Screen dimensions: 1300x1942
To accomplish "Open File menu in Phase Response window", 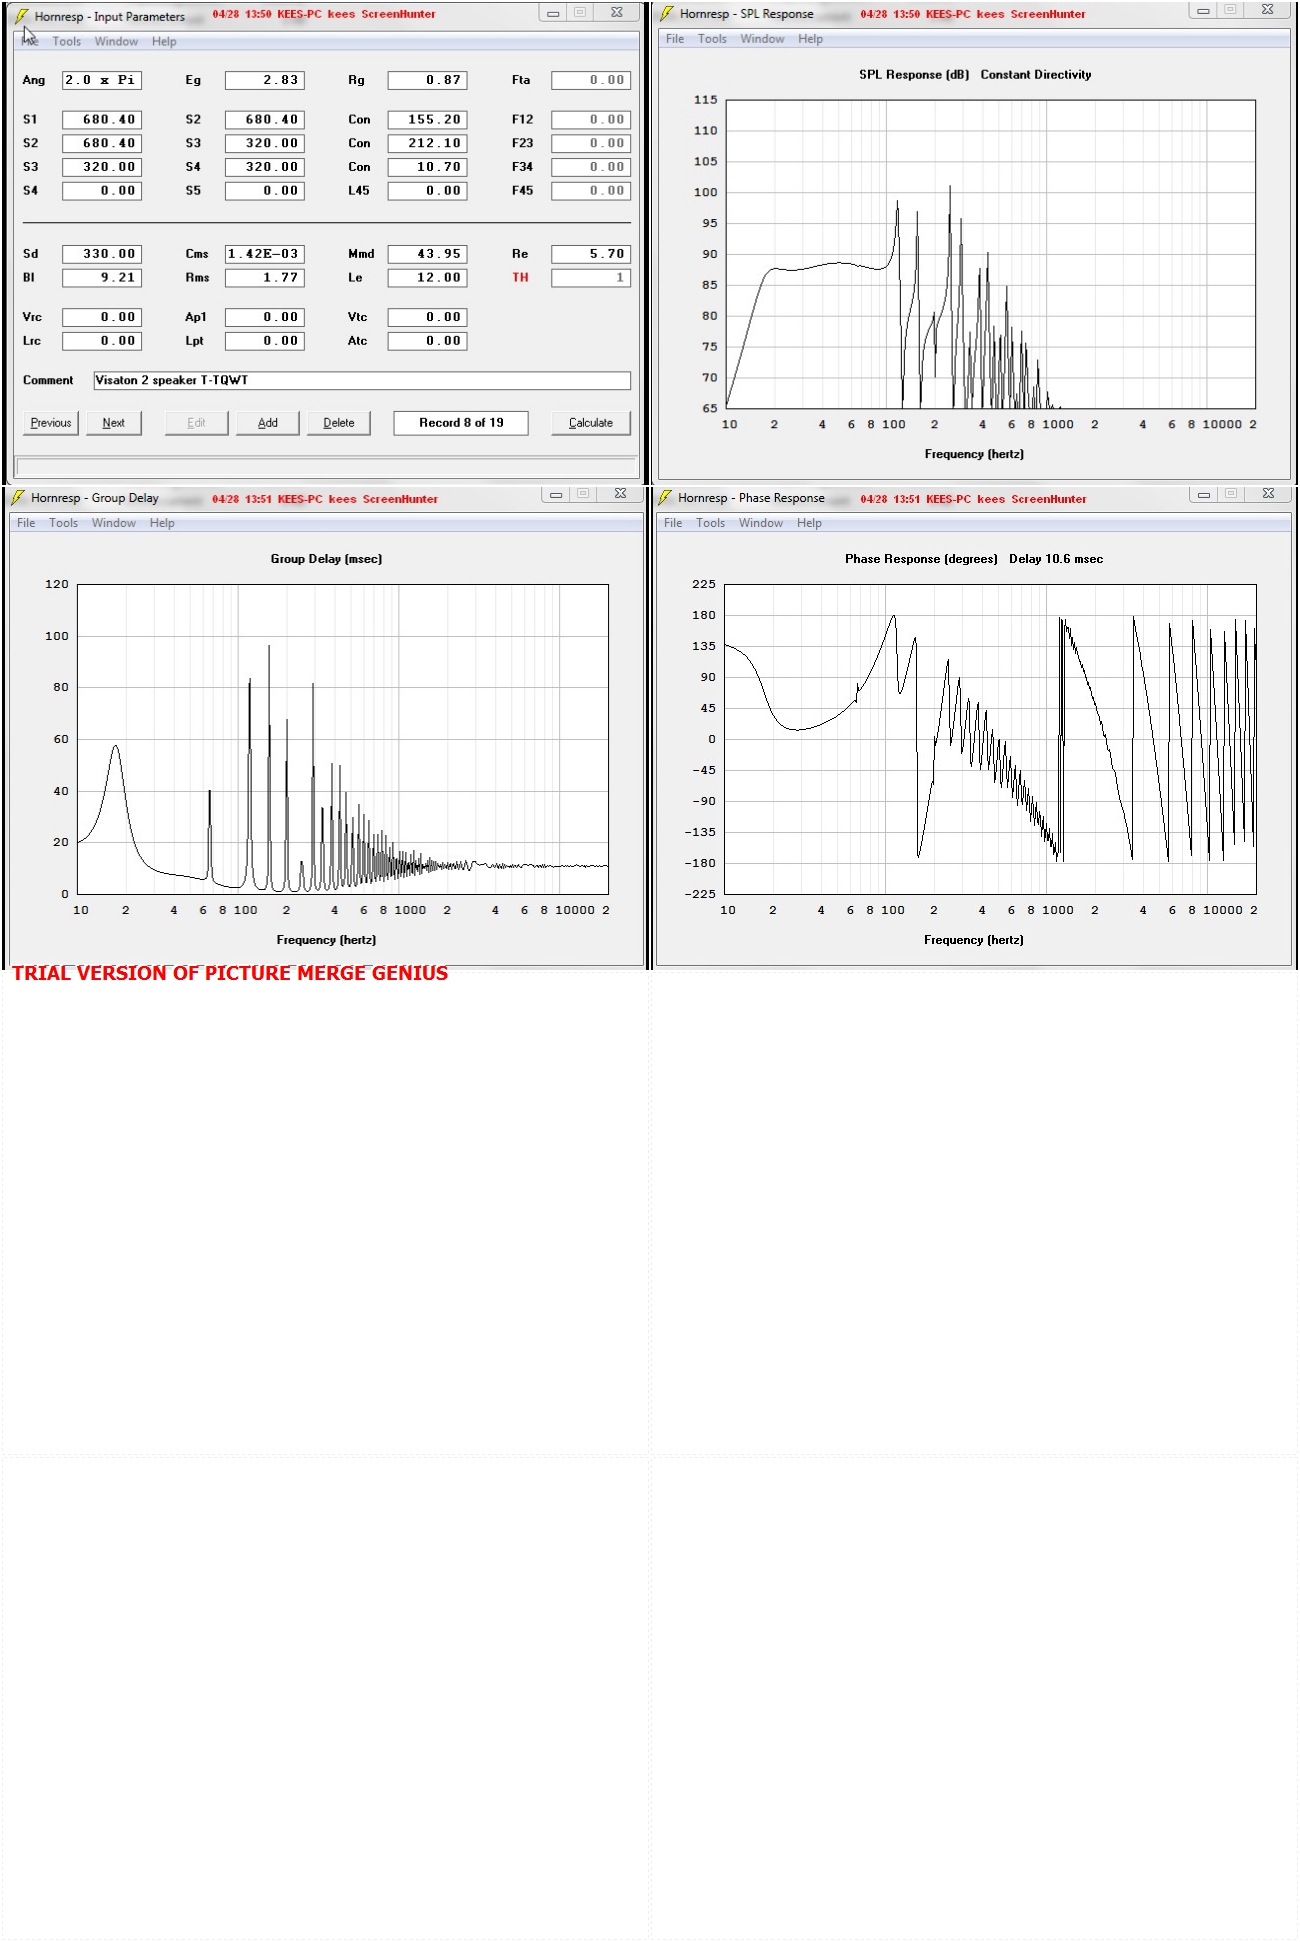I will click(673, 523).
